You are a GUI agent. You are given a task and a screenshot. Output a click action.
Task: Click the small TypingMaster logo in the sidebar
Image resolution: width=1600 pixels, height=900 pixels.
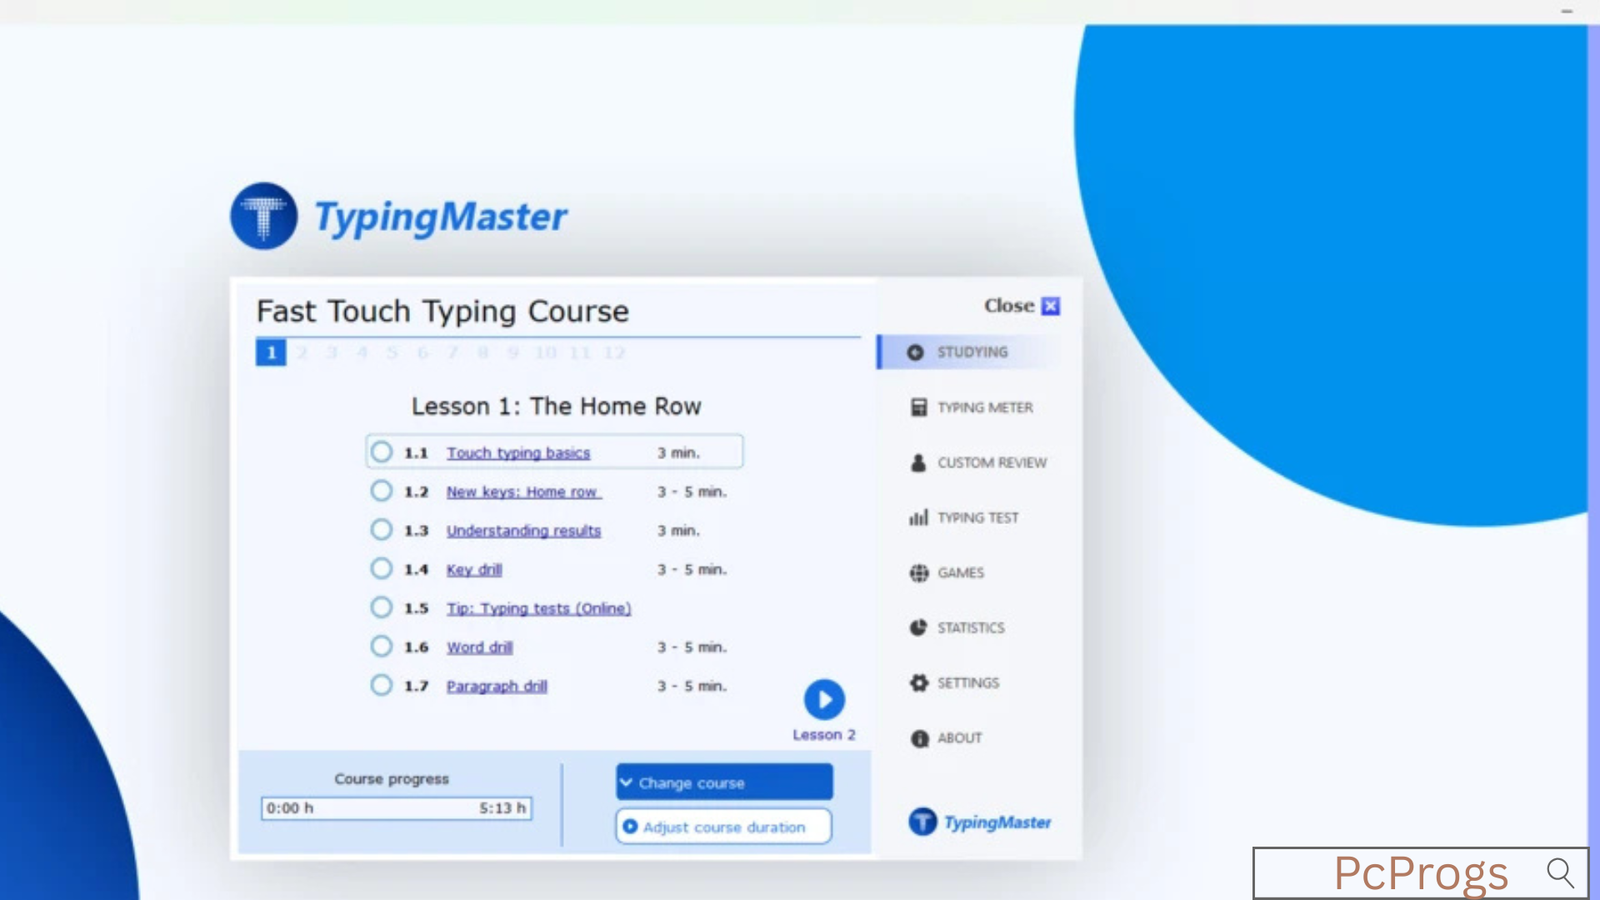coord(980,822)
